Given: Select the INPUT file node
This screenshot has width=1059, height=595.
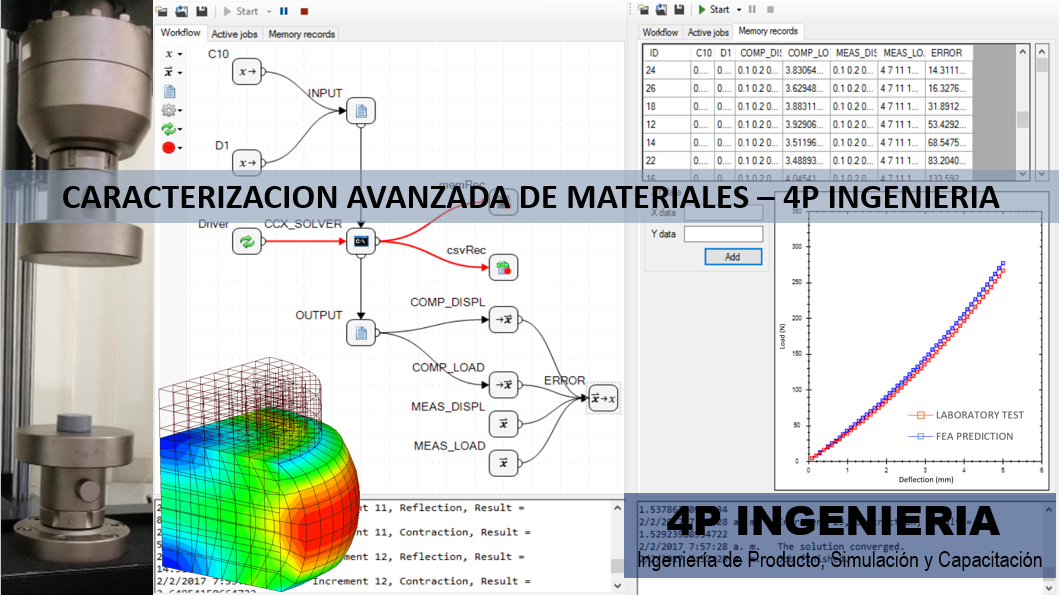Looking at the screenshot, I should click(361, 111).
